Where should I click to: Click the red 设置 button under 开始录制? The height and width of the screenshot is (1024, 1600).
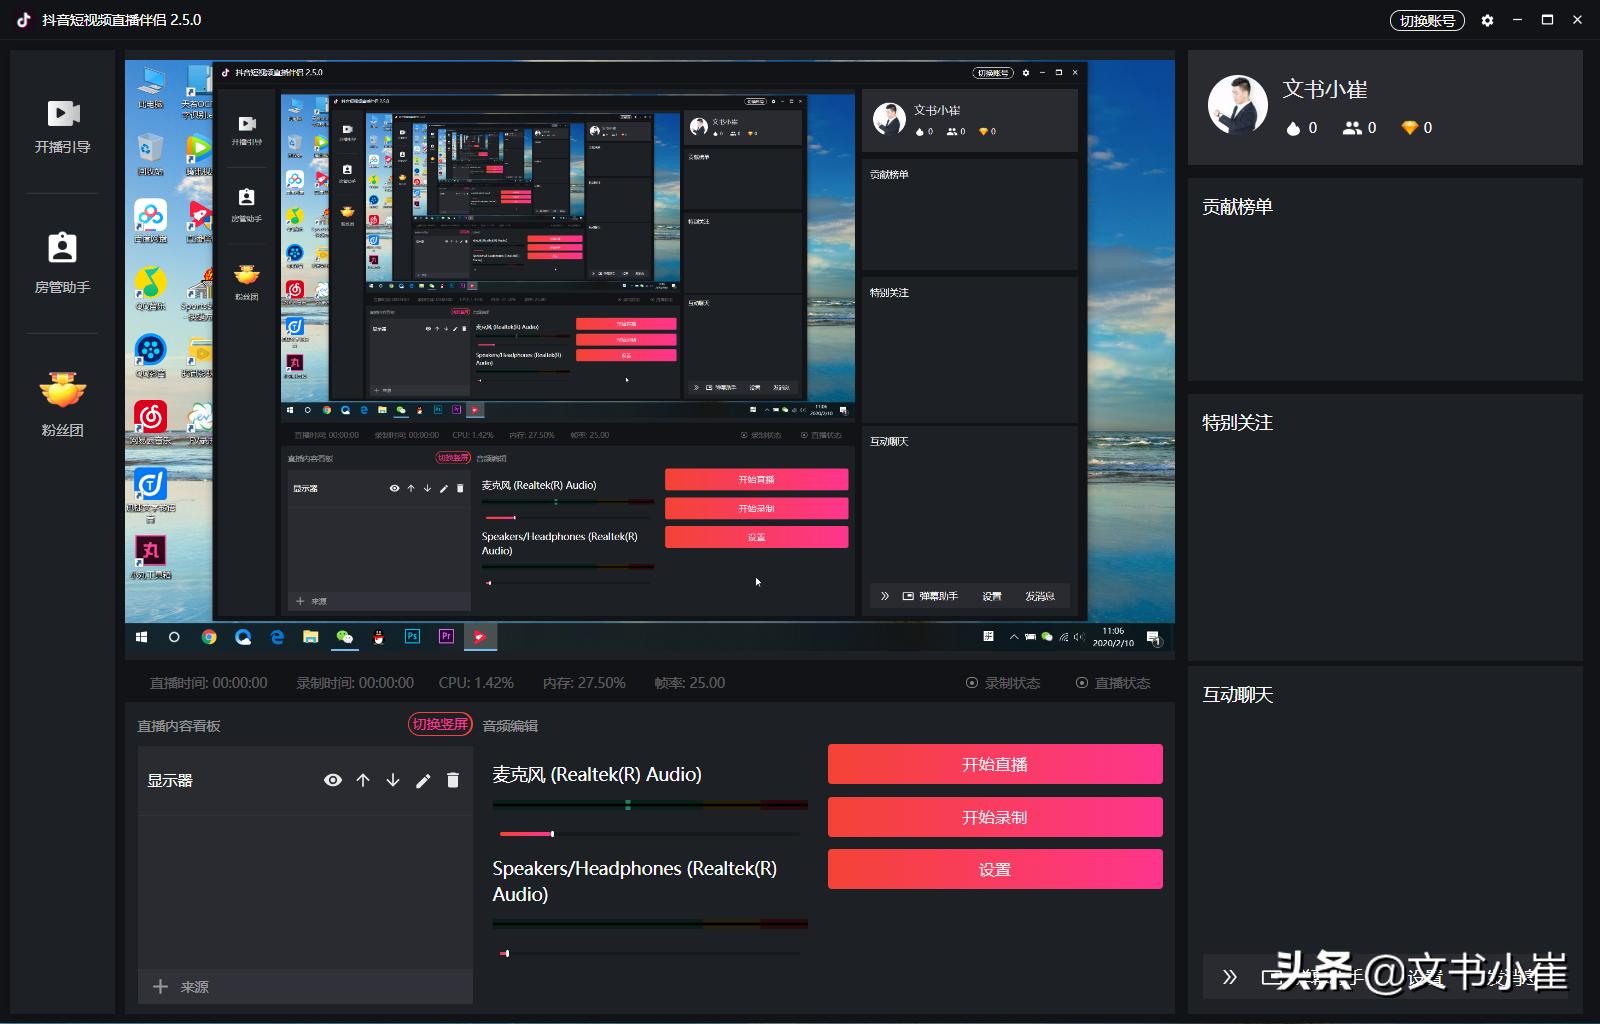(x=995, y=869)
